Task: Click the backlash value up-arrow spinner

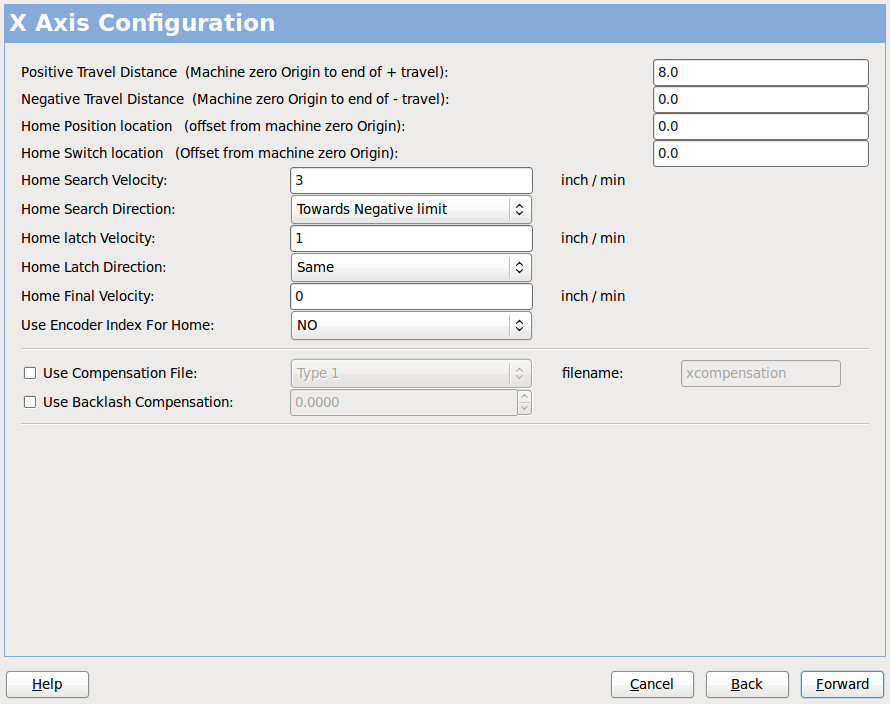Action: (524, 397)
